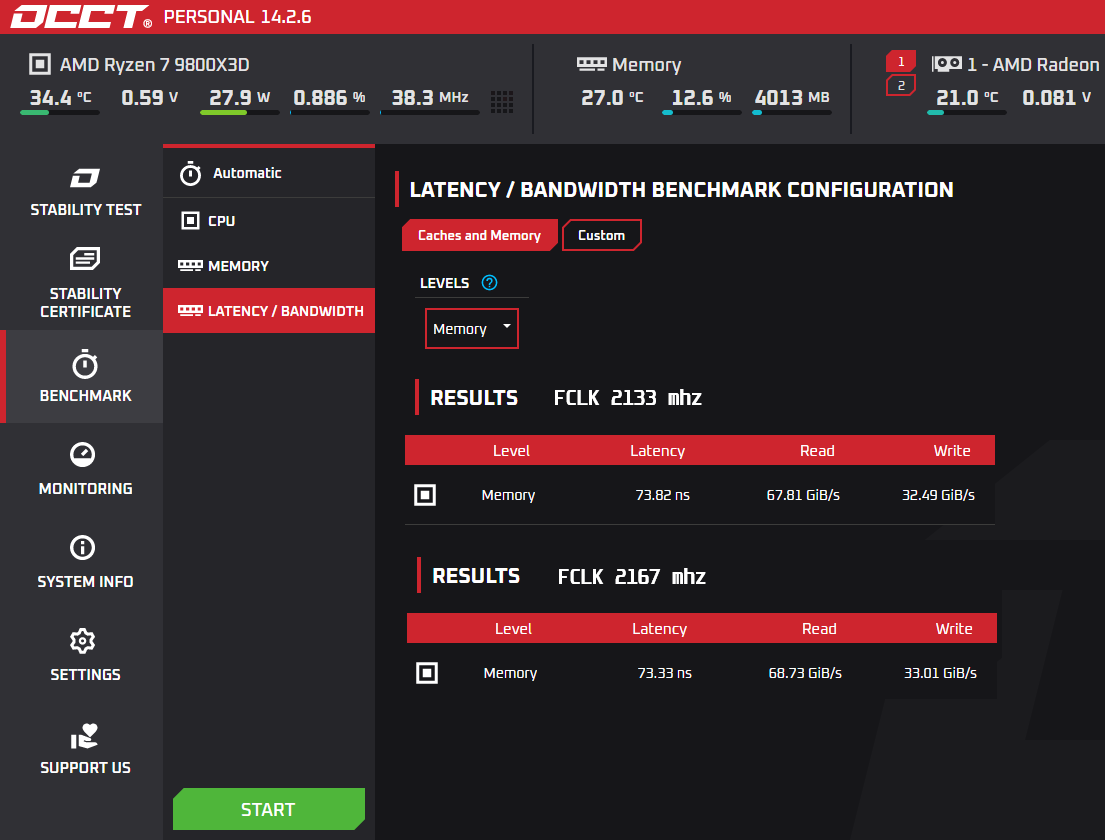Click the 27.0 °C memory temperature value
The image size is (1105, 840).
pyautogui.click(x=612, y=97)
